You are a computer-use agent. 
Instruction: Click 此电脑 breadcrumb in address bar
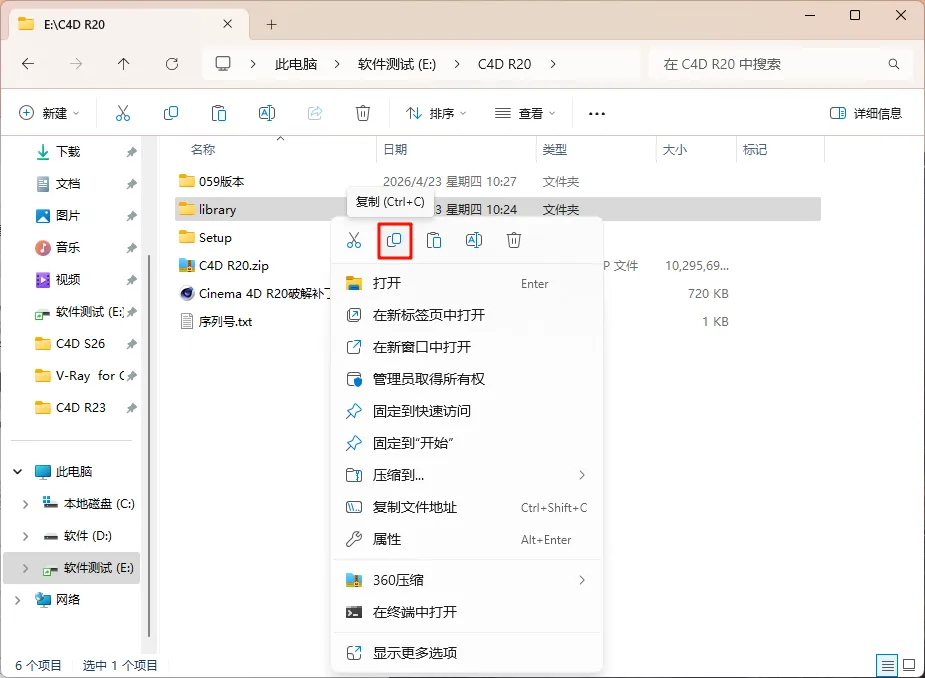point(296,64)
